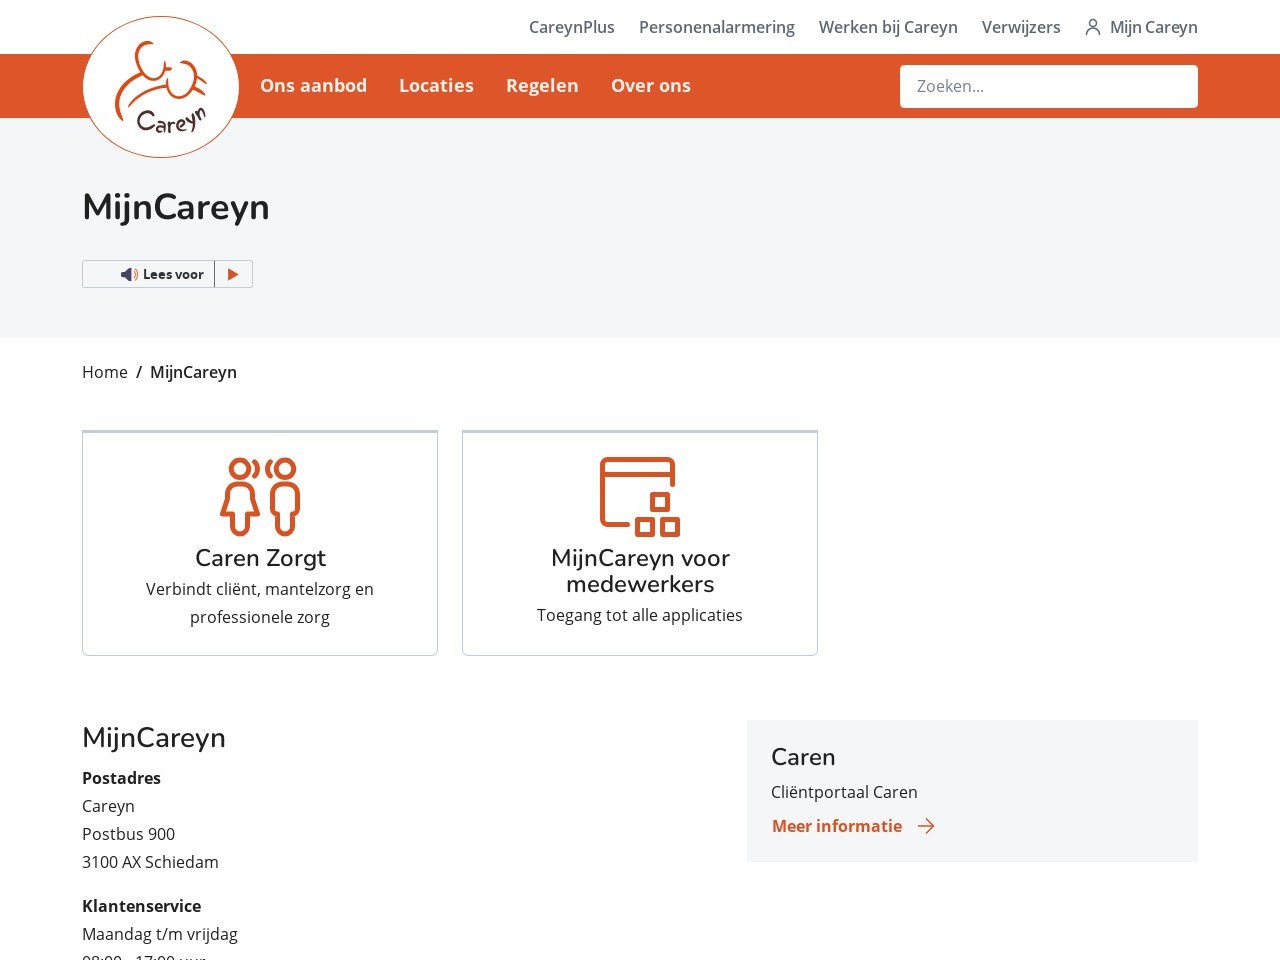The width and height of the screenshot is (1280, 960).
Task: Open the CareynPlus link
Action: 571,27
